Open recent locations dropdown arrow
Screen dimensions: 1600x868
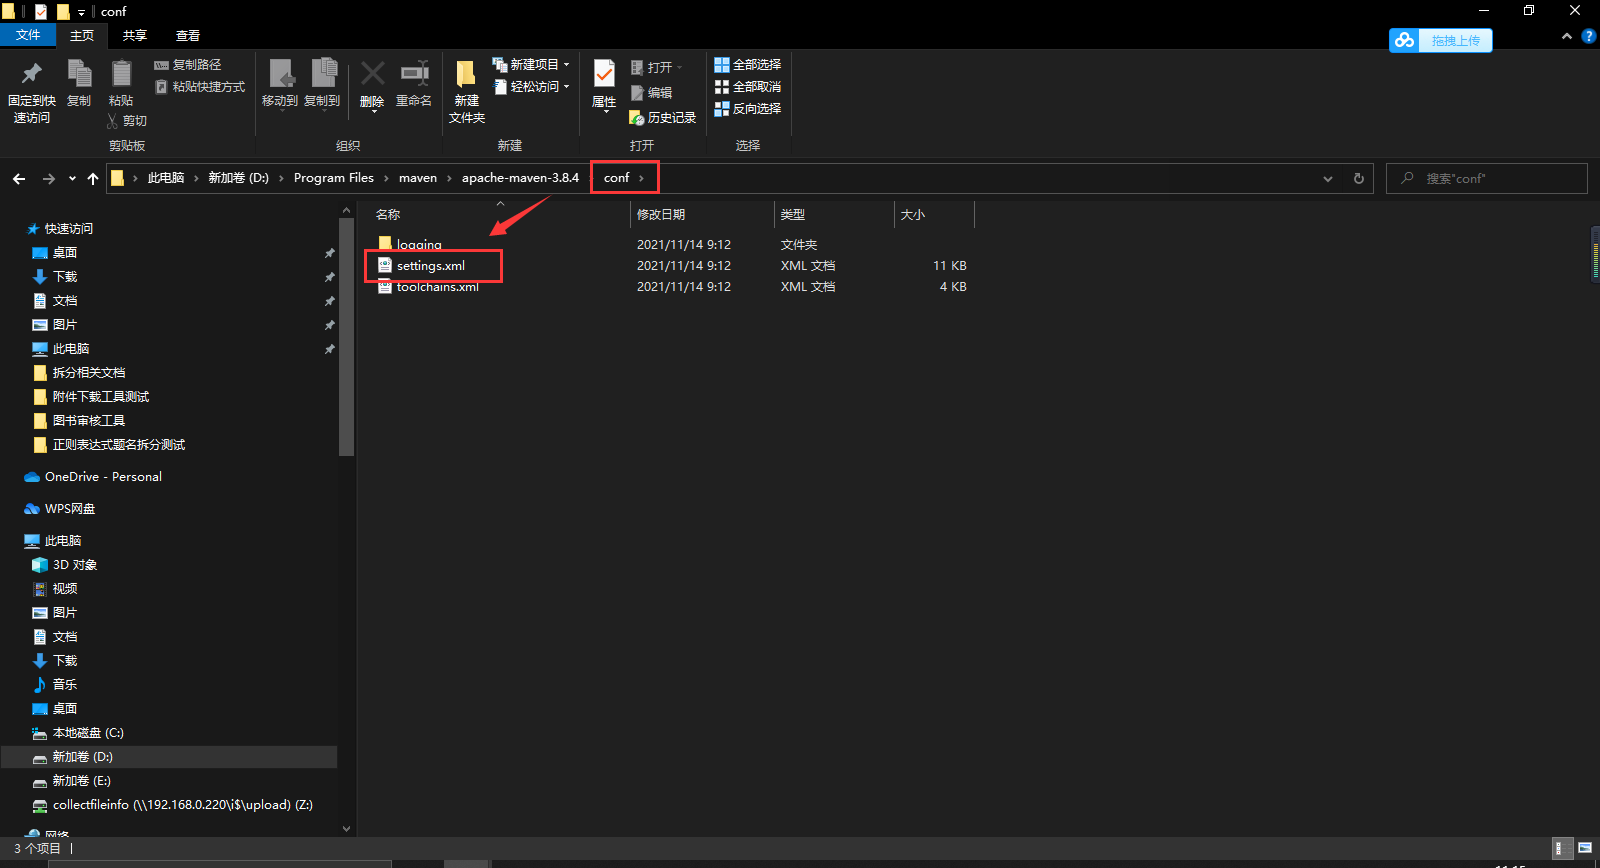pos(72,179)
